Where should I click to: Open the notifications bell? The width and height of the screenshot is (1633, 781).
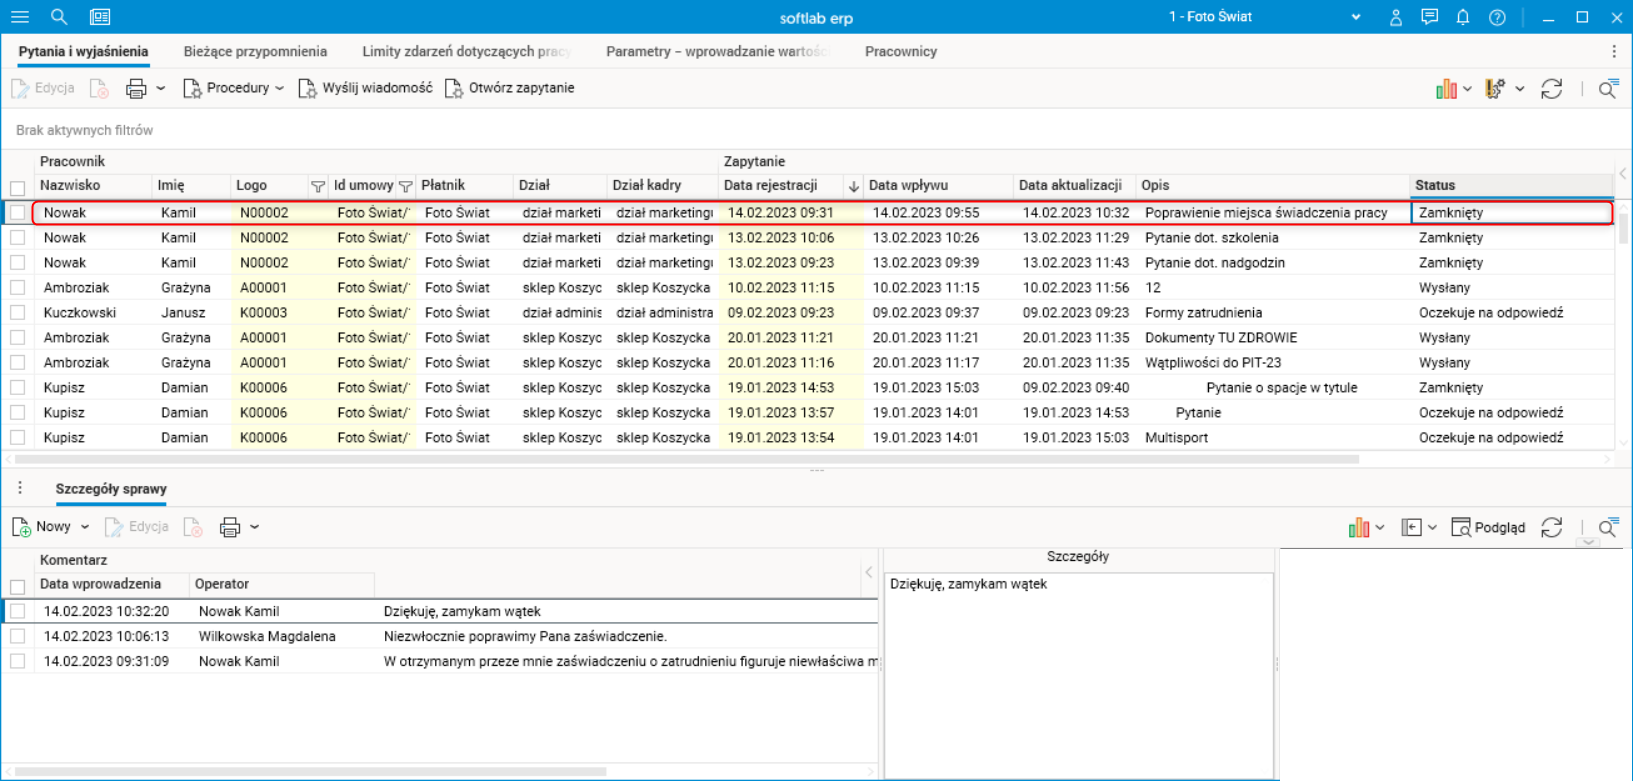click(1463, 17)
